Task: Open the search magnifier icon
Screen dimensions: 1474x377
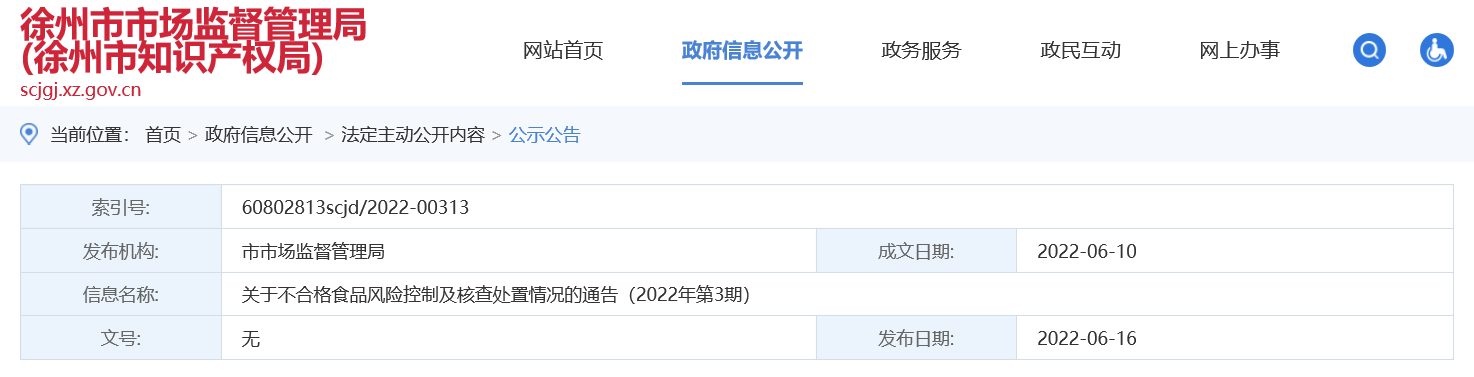Action: coord(1369,50)
